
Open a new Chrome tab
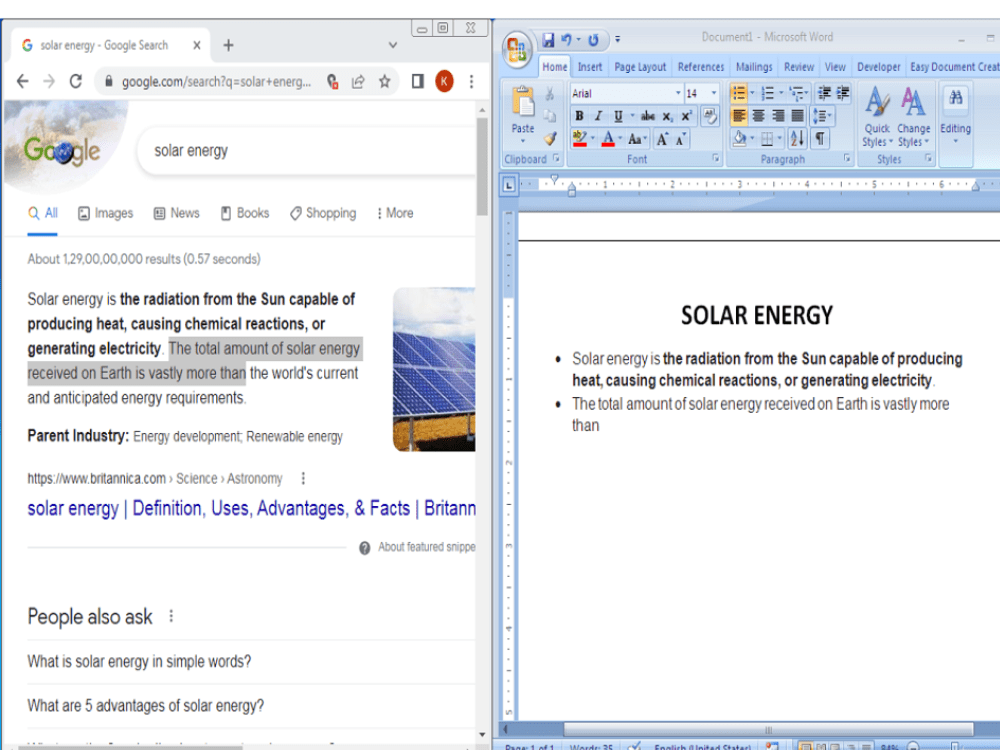[228, 45]
